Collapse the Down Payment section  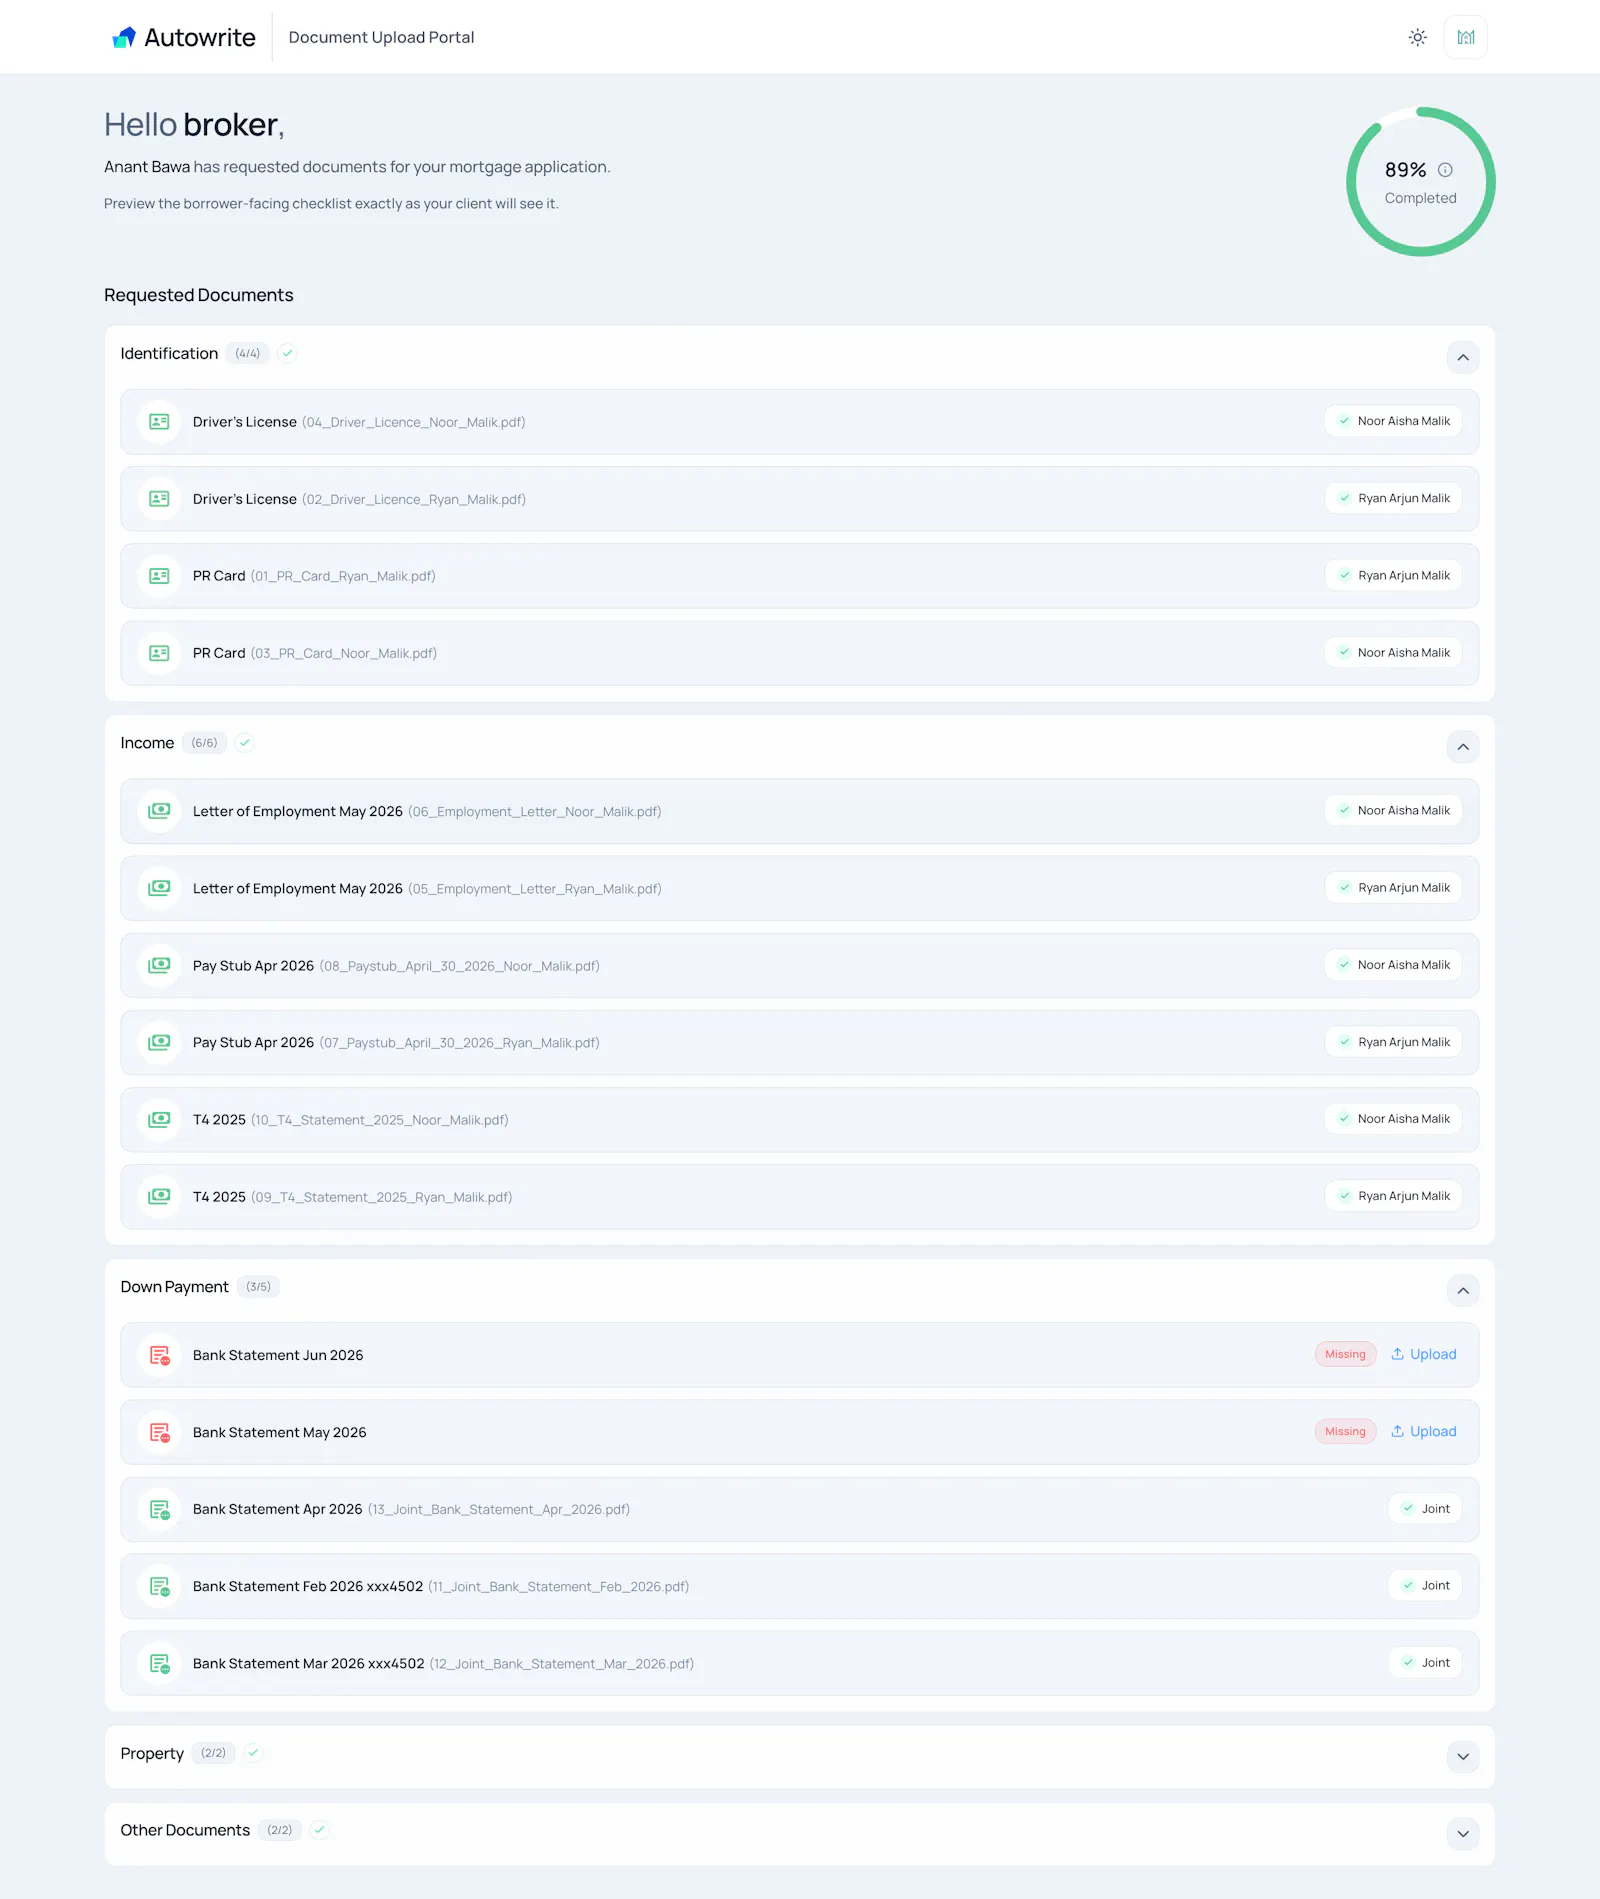[1463, 1290]
